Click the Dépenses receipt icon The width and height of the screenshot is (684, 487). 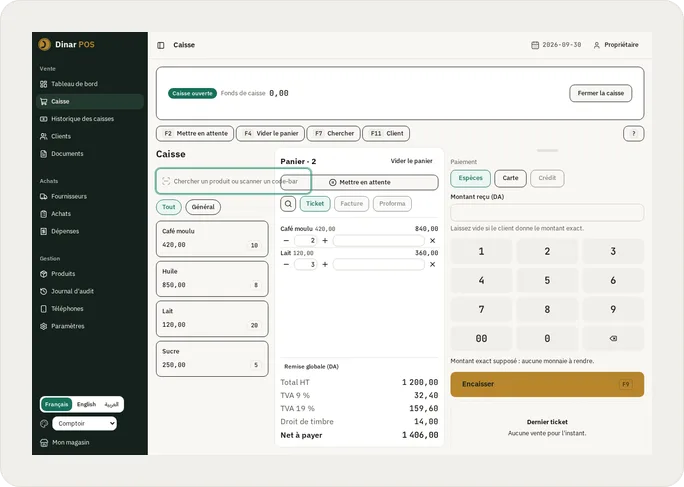point(44,231)
